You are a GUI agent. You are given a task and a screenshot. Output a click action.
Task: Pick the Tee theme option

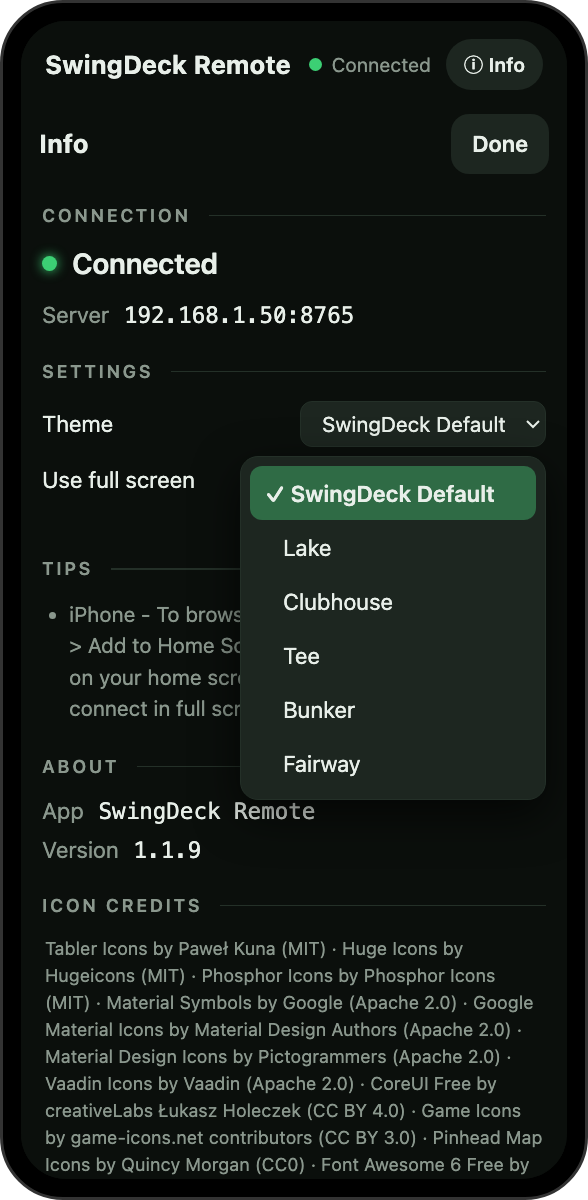[393, 656]
